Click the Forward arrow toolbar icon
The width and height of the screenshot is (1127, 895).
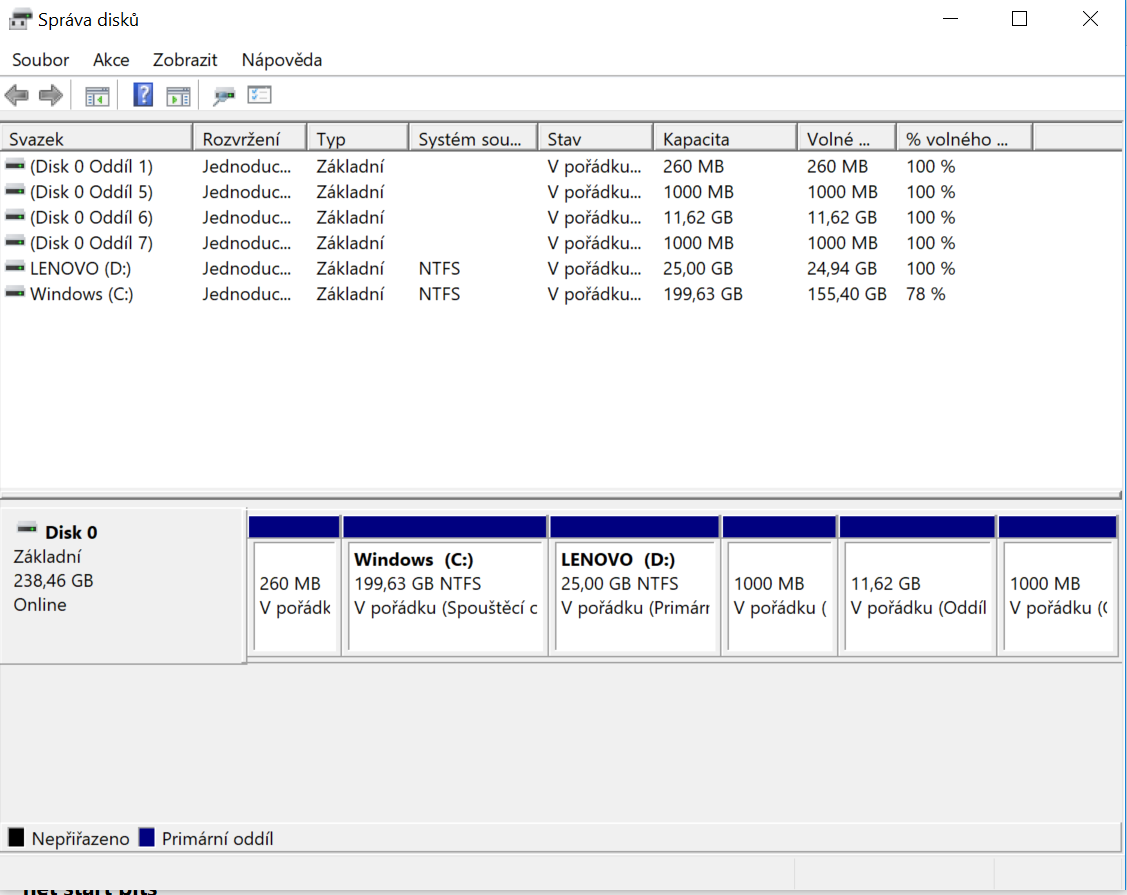50,96
